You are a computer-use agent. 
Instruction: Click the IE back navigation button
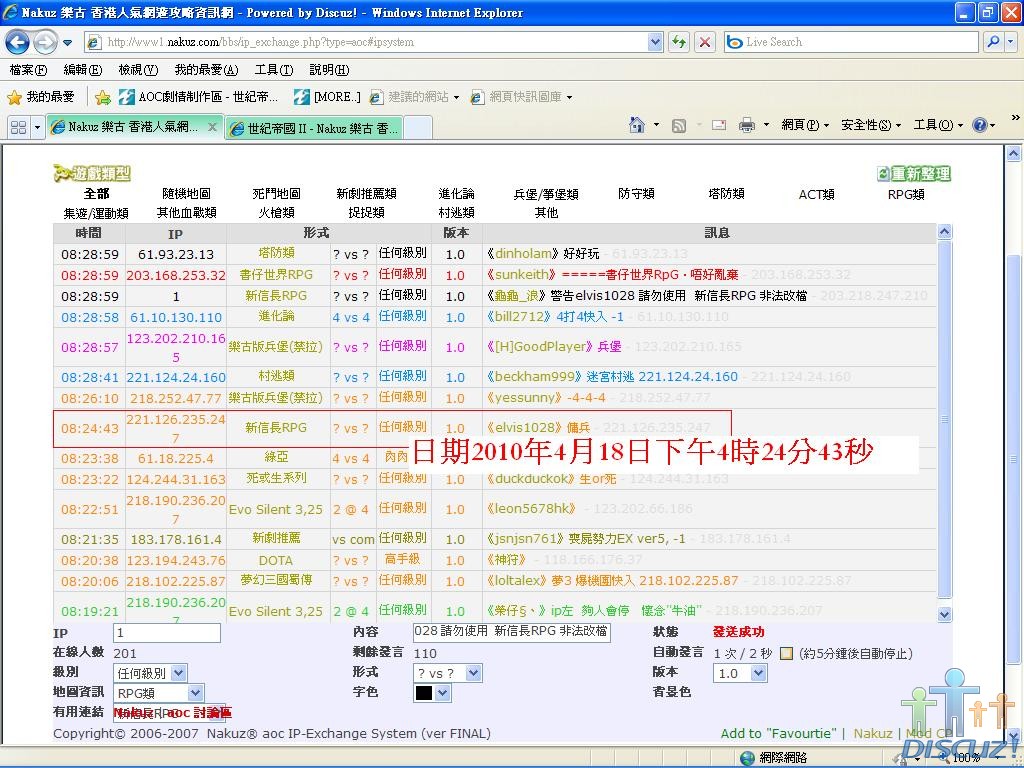pyautogui.click(x=18, y=42)
